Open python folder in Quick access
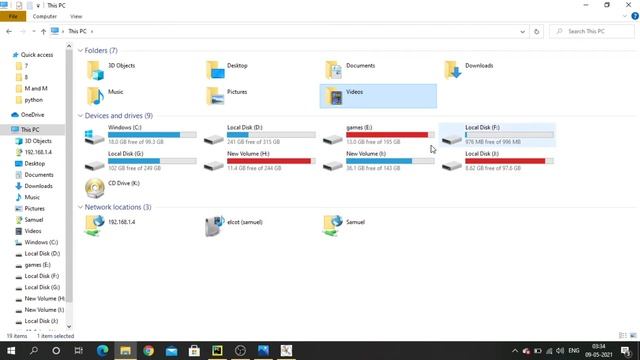This screenshot has width=640, height=360. (x=33, y=100)
